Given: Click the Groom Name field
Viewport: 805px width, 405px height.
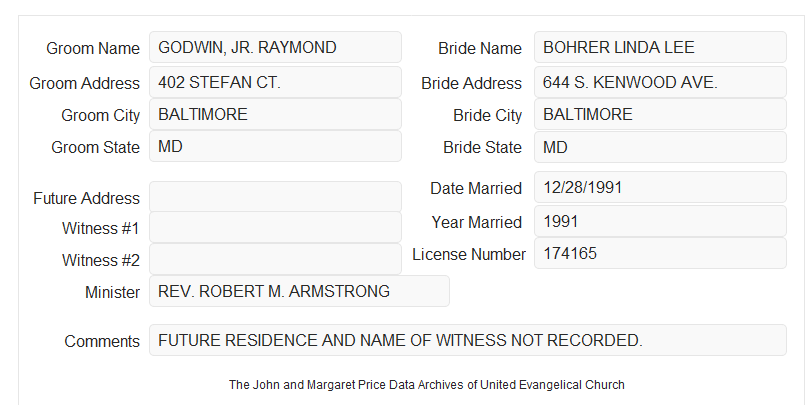Looking at the screenshot, I should click(x=275, y=47).
